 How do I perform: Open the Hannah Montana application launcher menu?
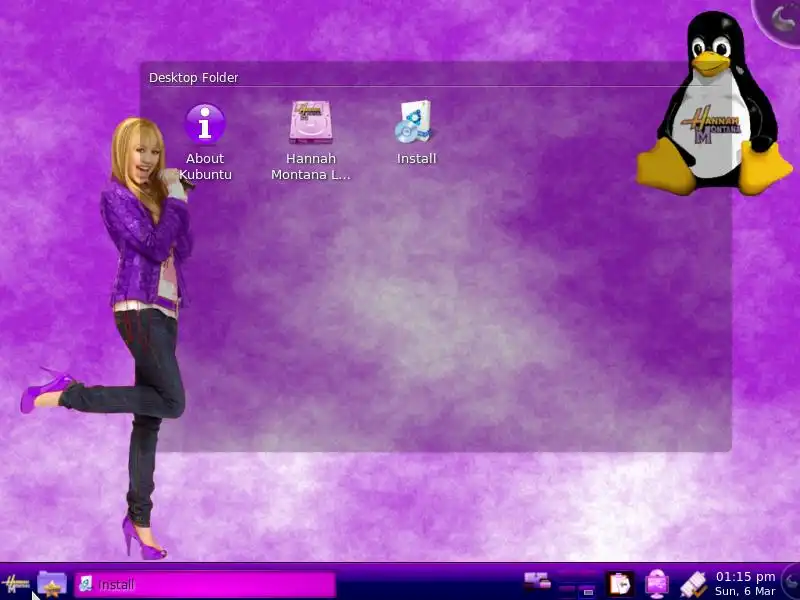(x=15, y=584)
